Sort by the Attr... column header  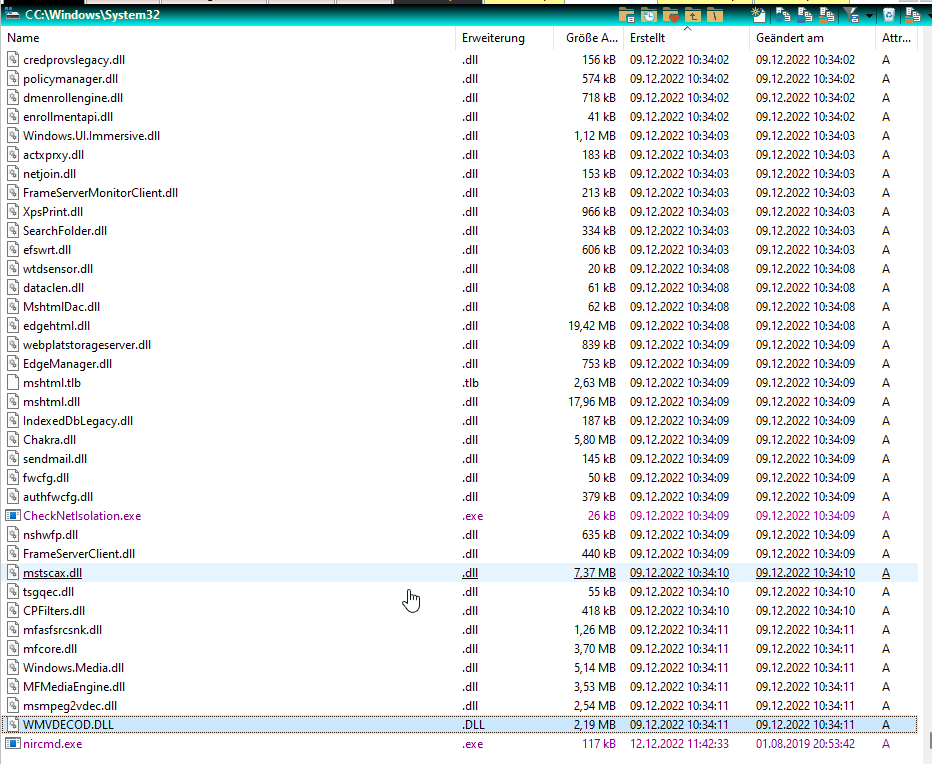[x=896, y=38]
